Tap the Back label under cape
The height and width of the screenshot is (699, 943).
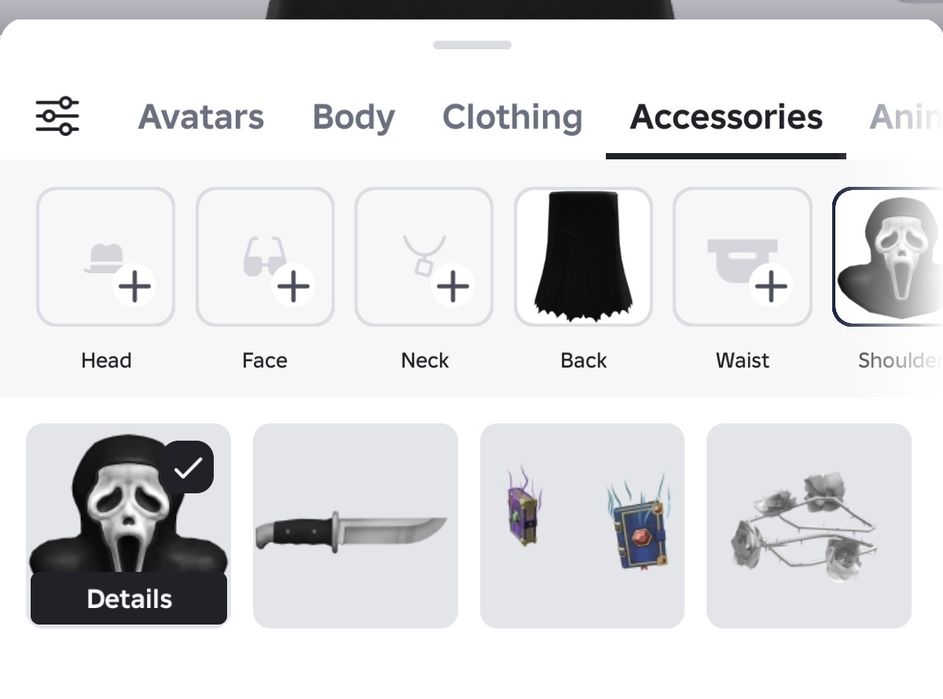pyautogui.click(x=583, y=360)
